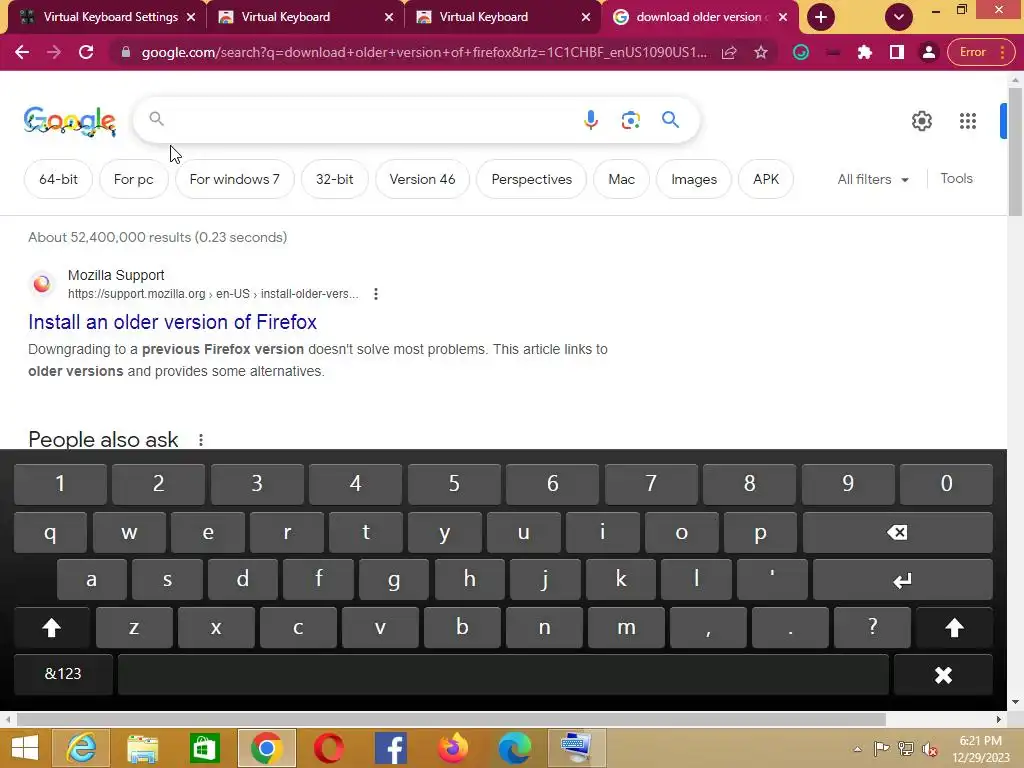
Task: Tap the spacebar on virtual keyboard
Action: point(503,675)
